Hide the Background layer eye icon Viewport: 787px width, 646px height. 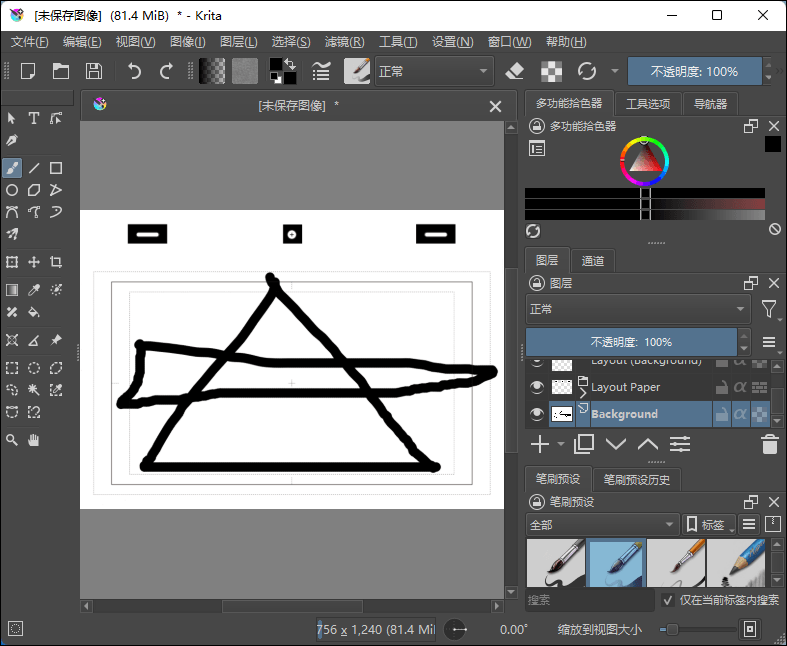click(537, 414)
